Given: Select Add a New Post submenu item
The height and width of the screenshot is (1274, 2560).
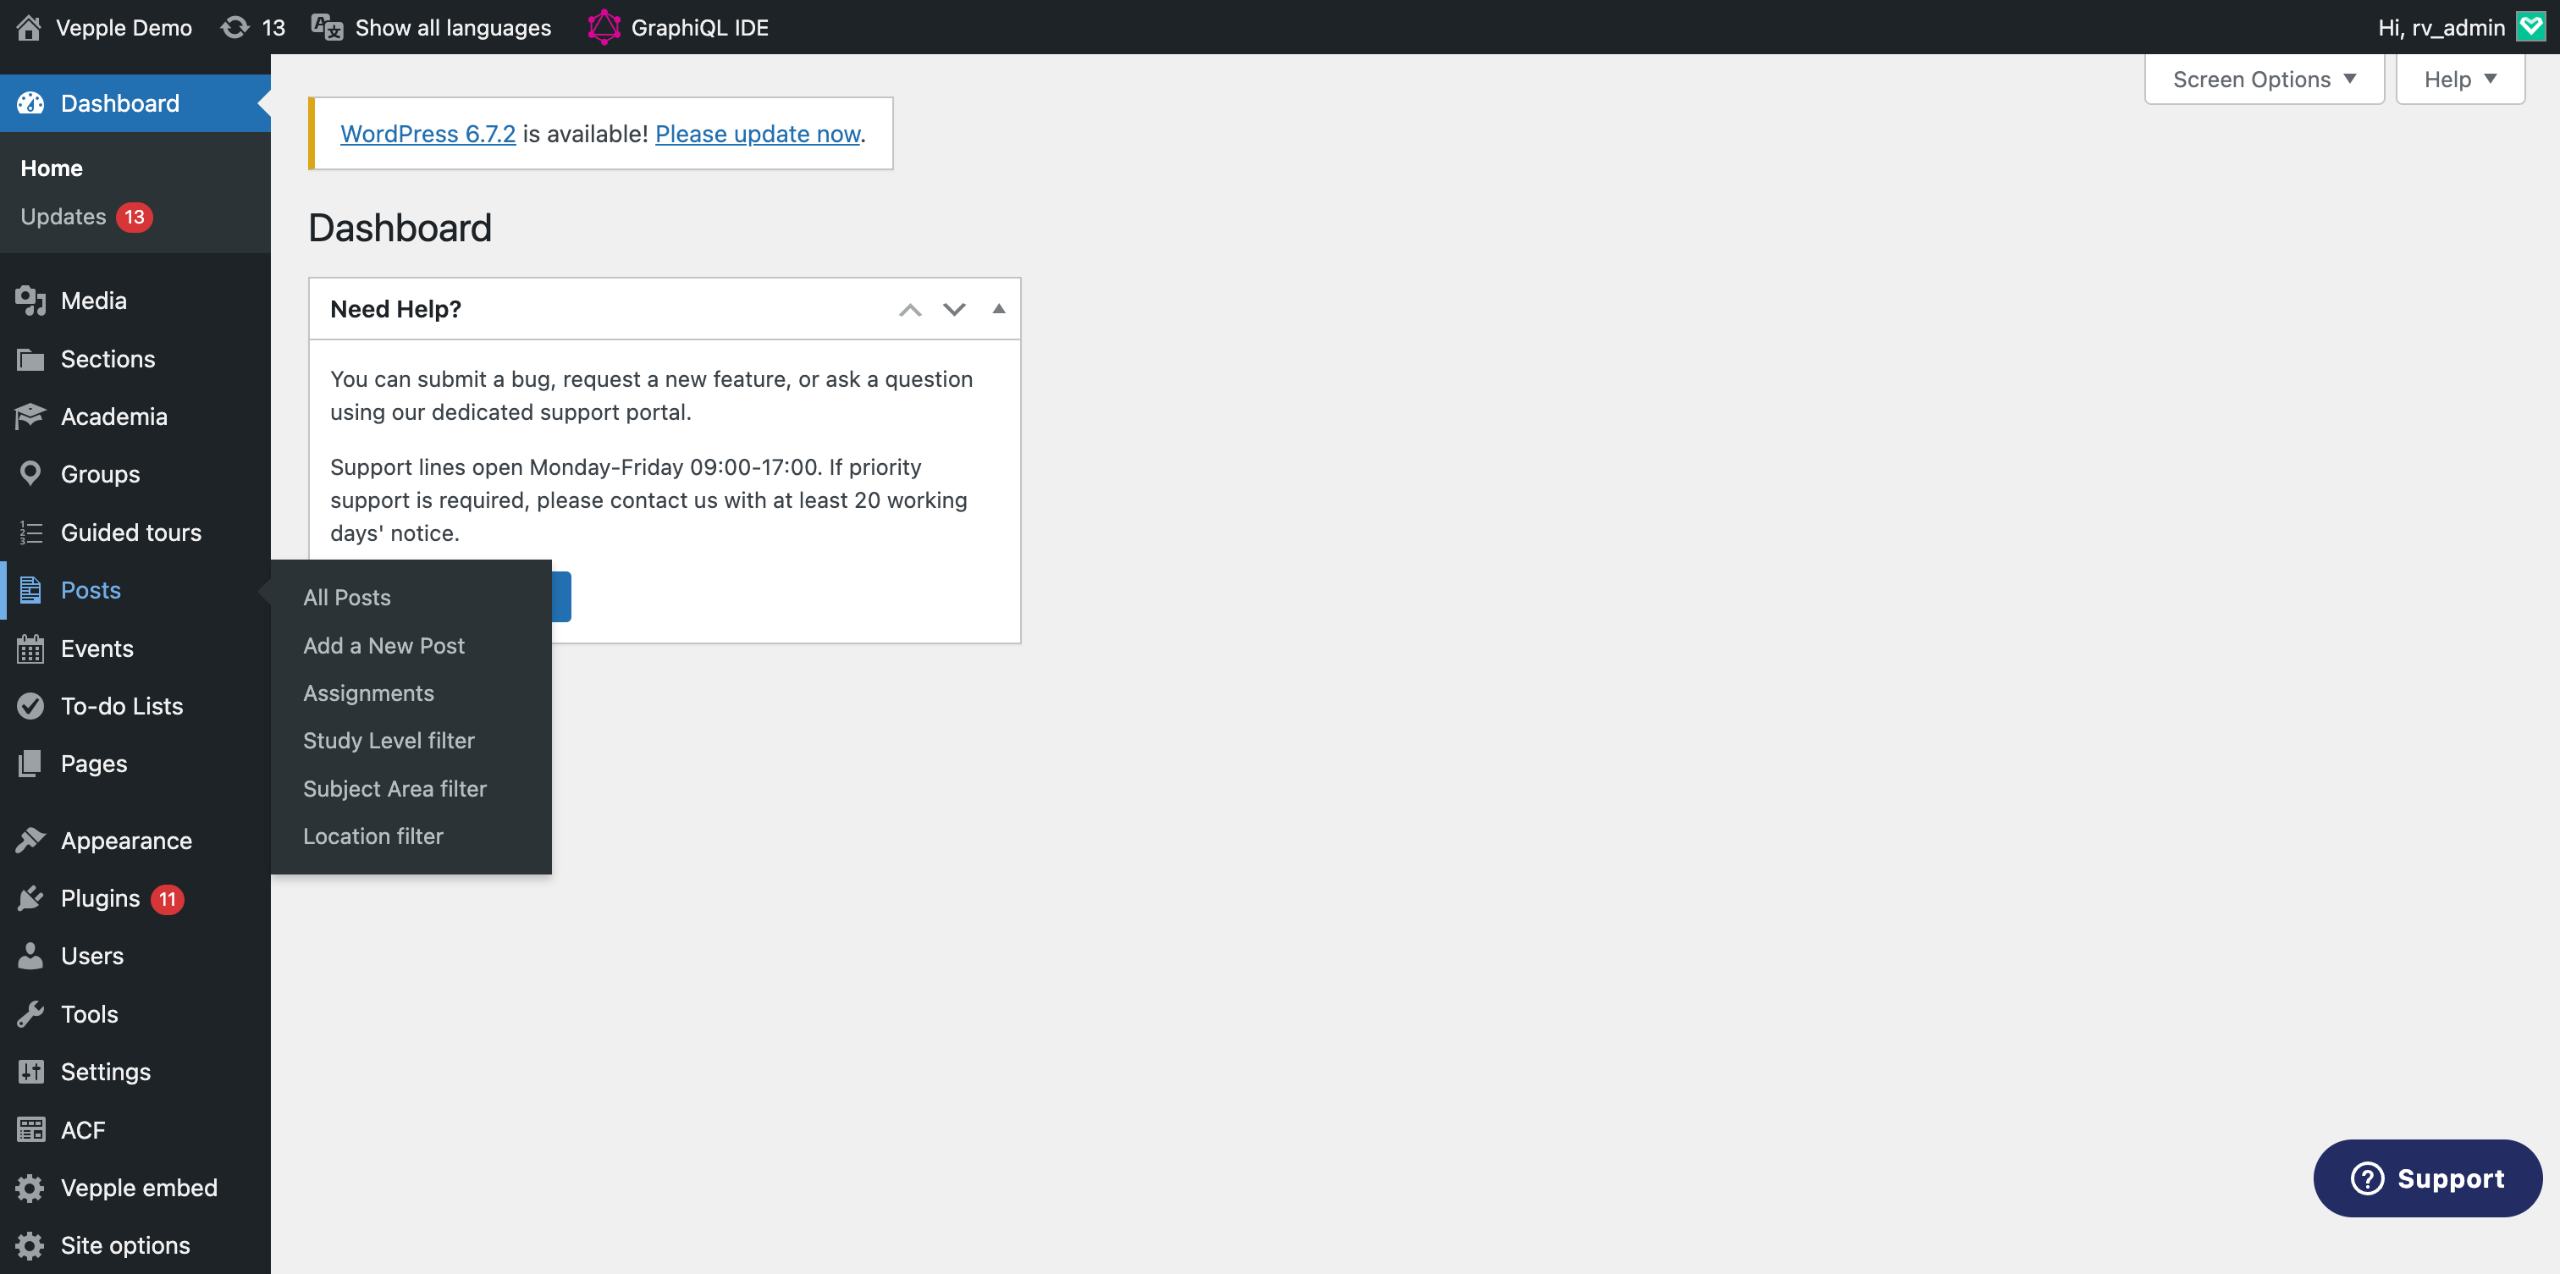Looking at the screenshot, I should tap(384, 645).
